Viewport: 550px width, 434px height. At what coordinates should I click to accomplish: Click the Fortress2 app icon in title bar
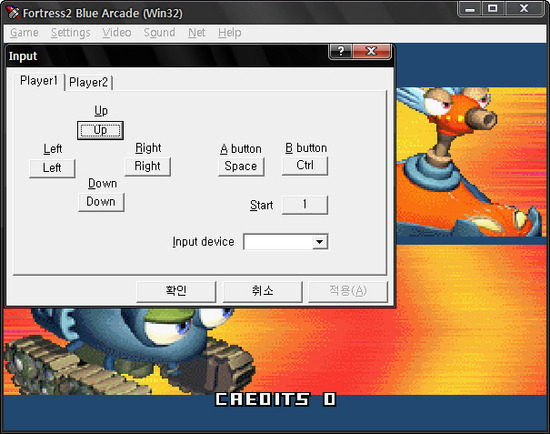pos(13,13)
